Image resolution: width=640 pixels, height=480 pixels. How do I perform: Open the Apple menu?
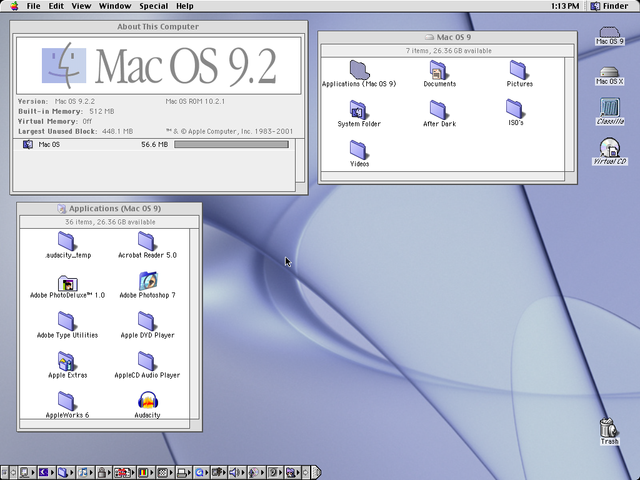click(14, 6)
